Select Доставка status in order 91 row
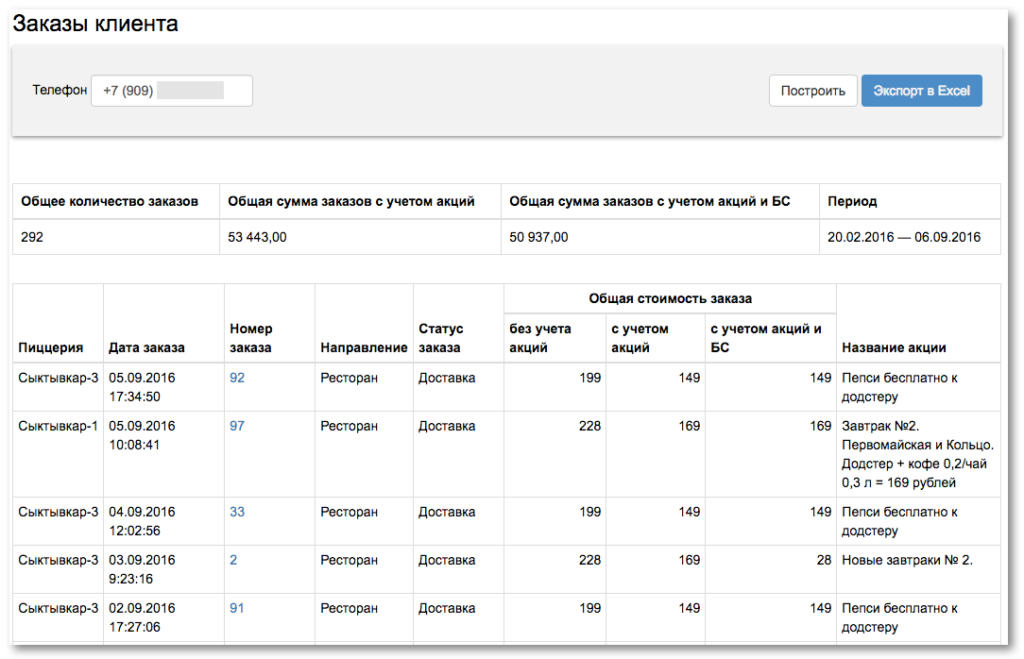1024x659 pixels. point(447,608)
